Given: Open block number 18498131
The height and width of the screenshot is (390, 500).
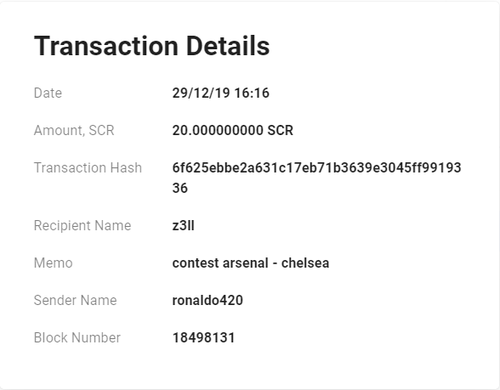Looking at the screenshot, I should pyautogui.click(x=204, y=338).
